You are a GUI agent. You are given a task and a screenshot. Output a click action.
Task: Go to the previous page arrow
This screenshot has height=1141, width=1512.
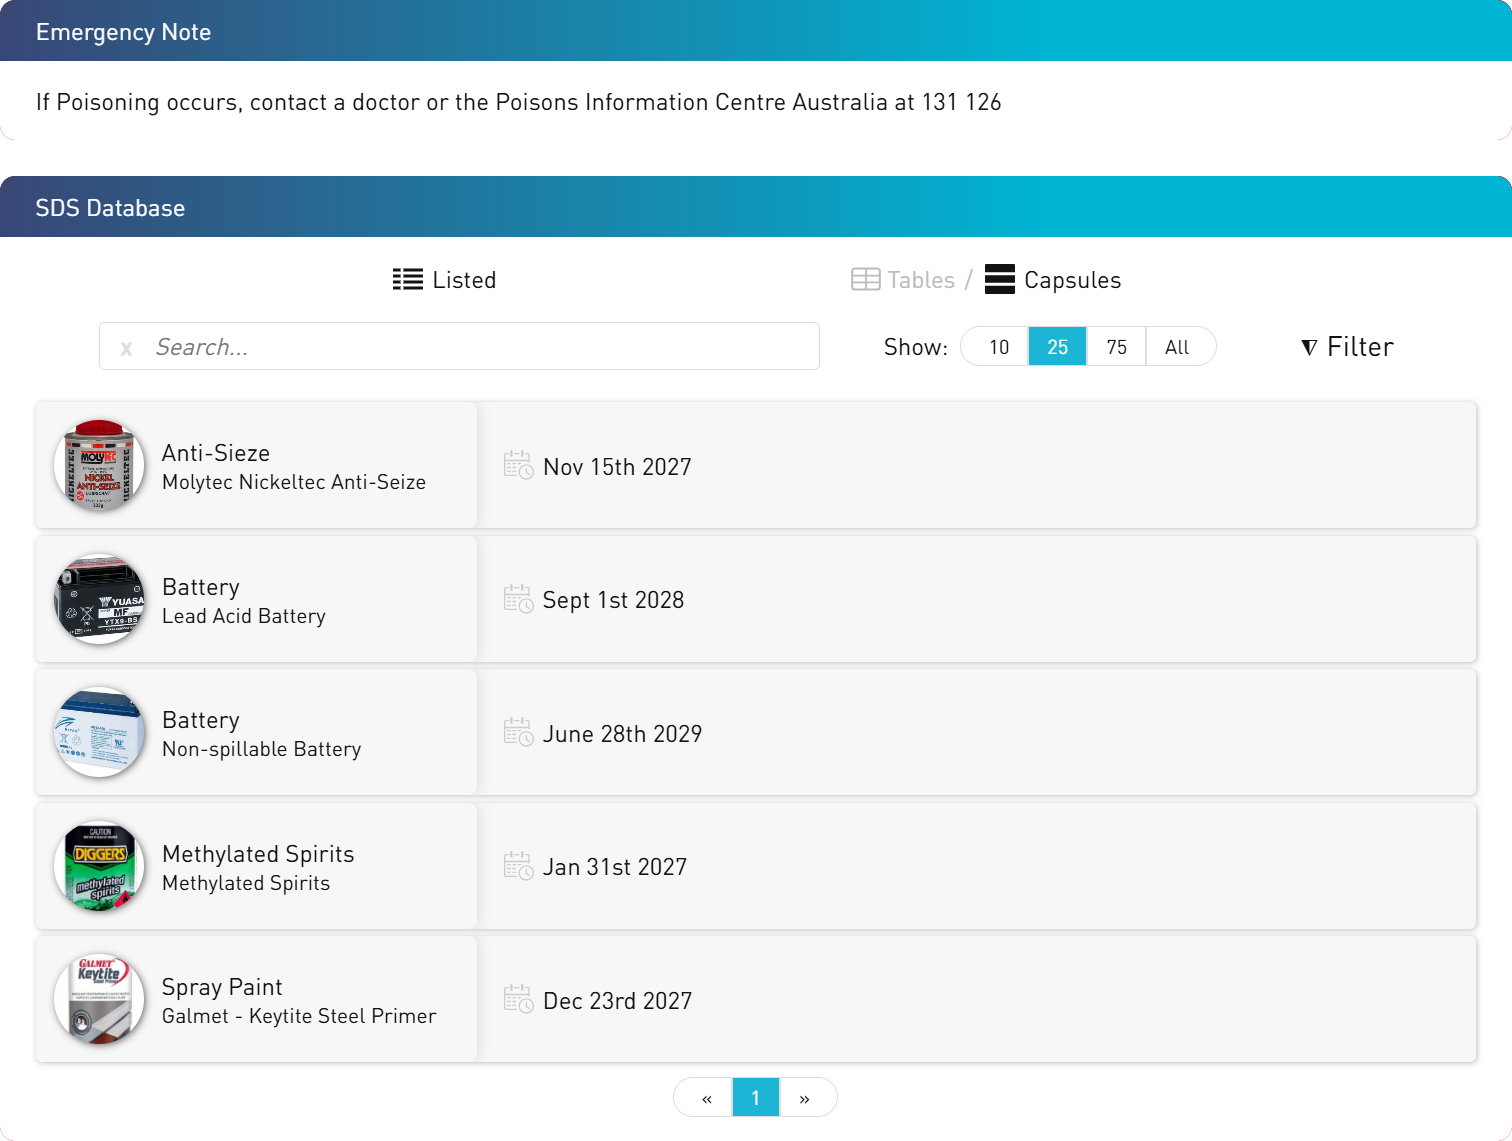[706, 1098]
